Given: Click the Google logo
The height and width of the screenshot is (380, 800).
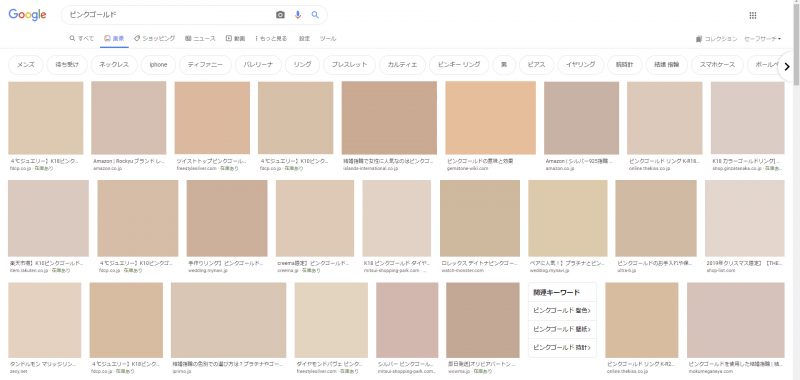Looking at the screenshot, I should [28, 15].
